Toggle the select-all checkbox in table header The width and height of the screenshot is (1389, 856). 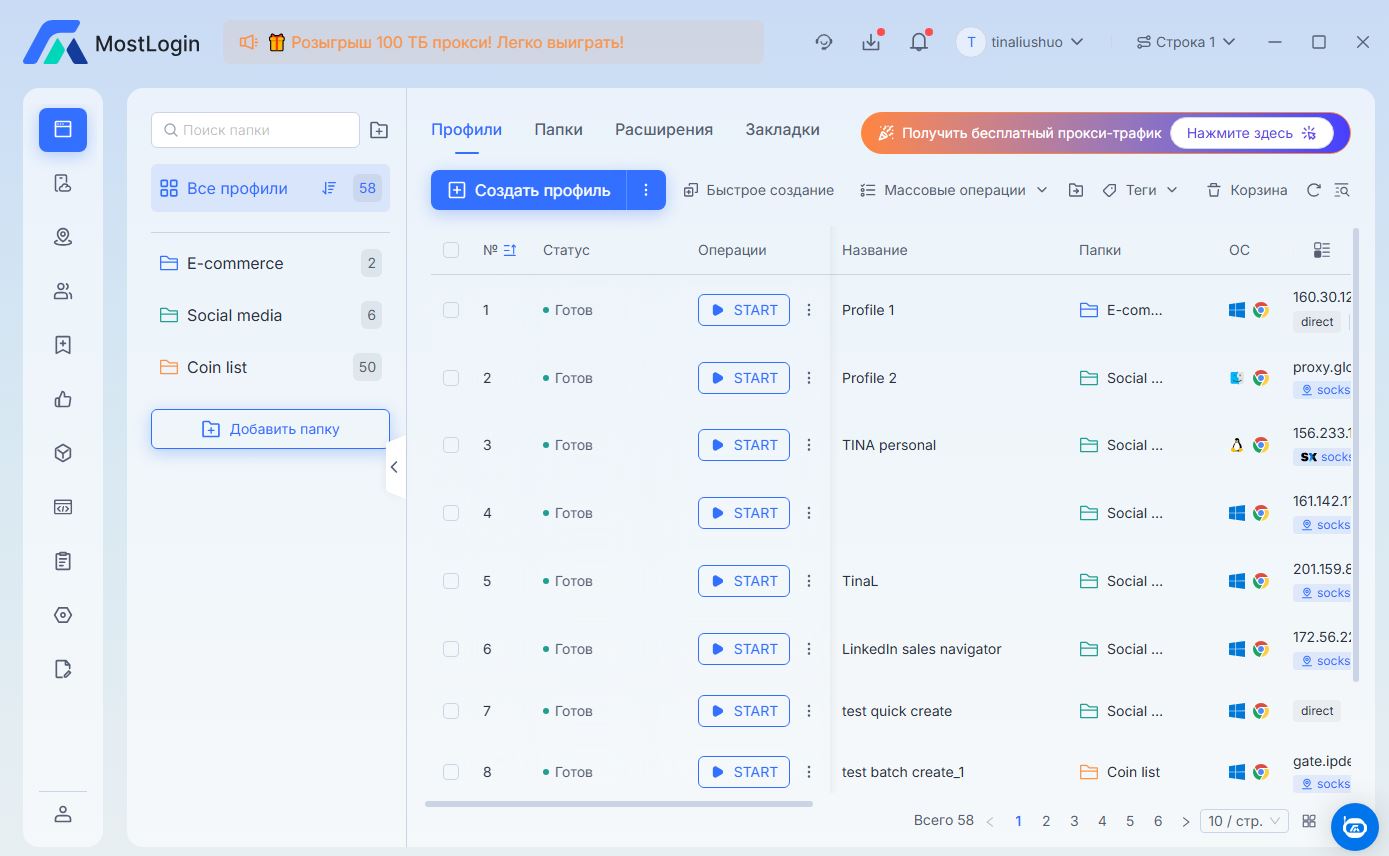[x=451, y=250]
